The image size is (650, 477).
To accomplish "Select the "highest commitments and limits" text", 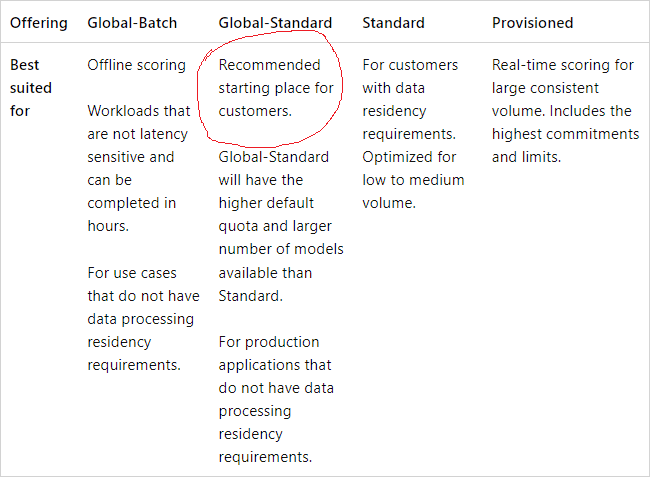I will [565, 145].
